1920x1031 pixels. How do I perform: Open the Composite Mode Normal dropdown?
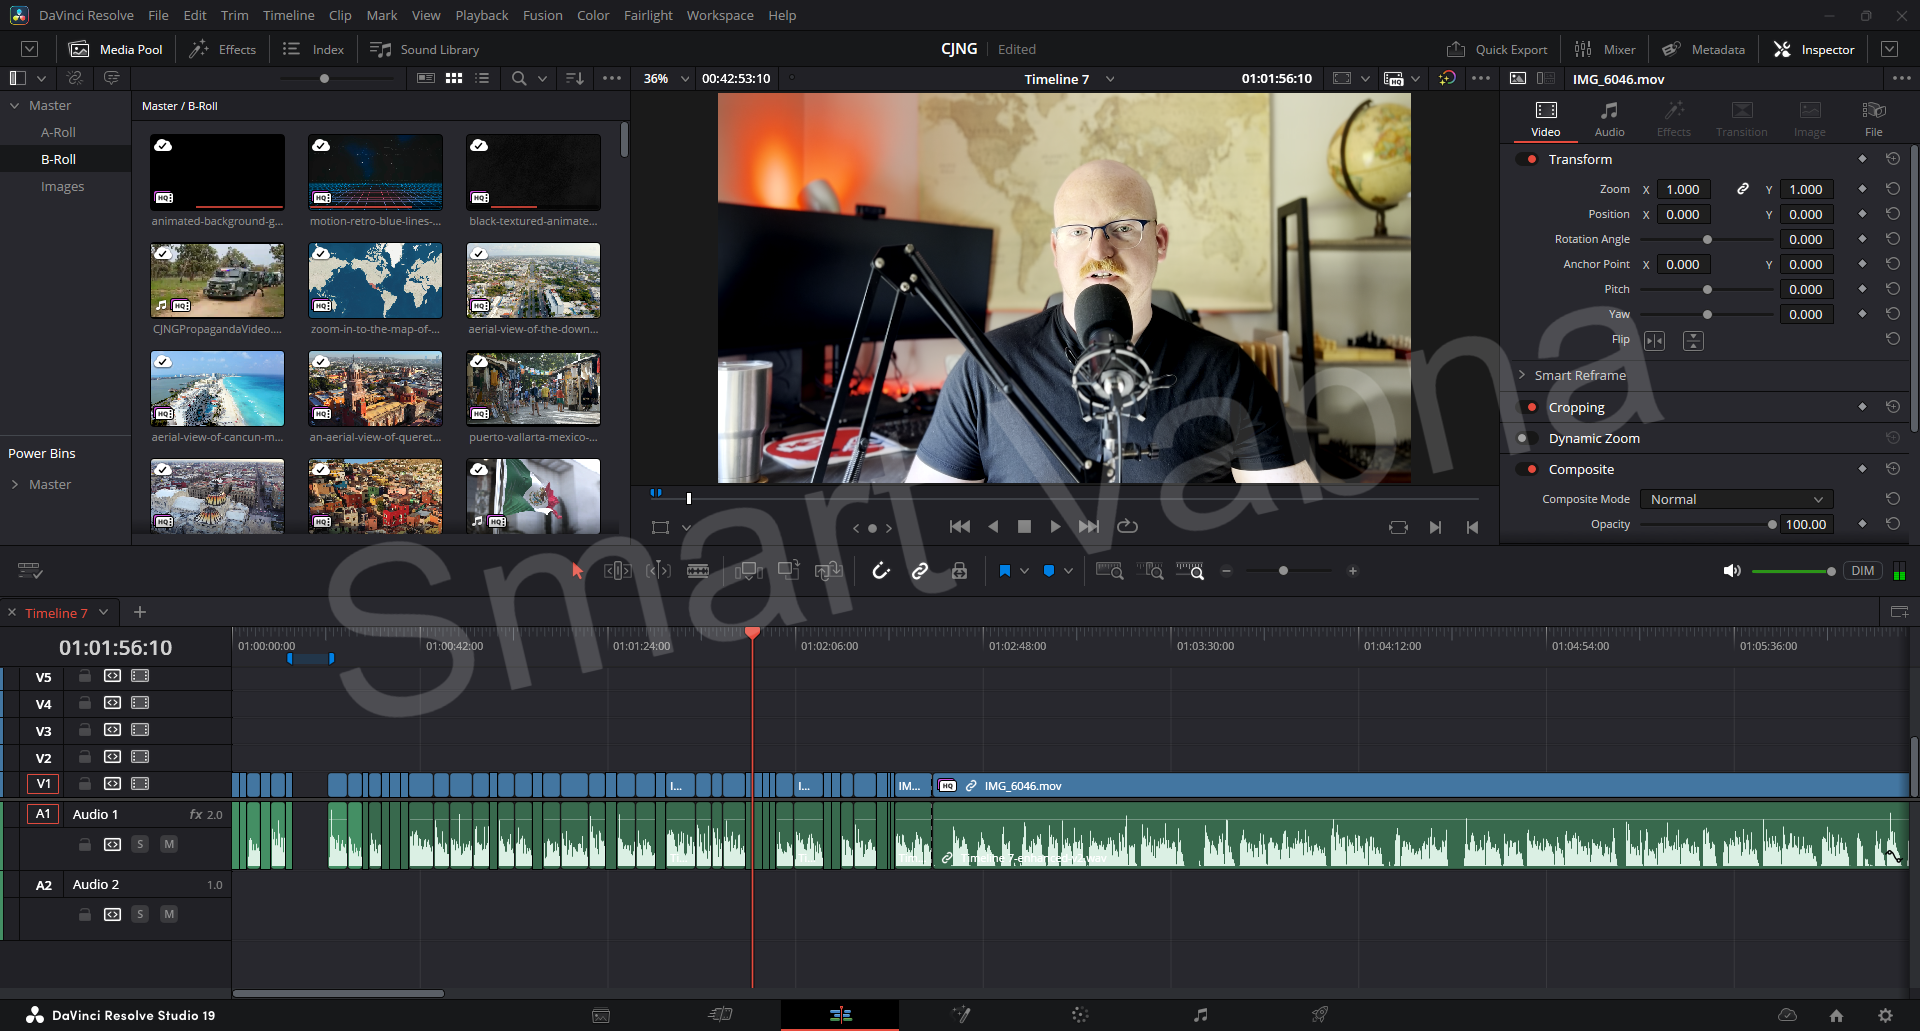(1736, 499)
